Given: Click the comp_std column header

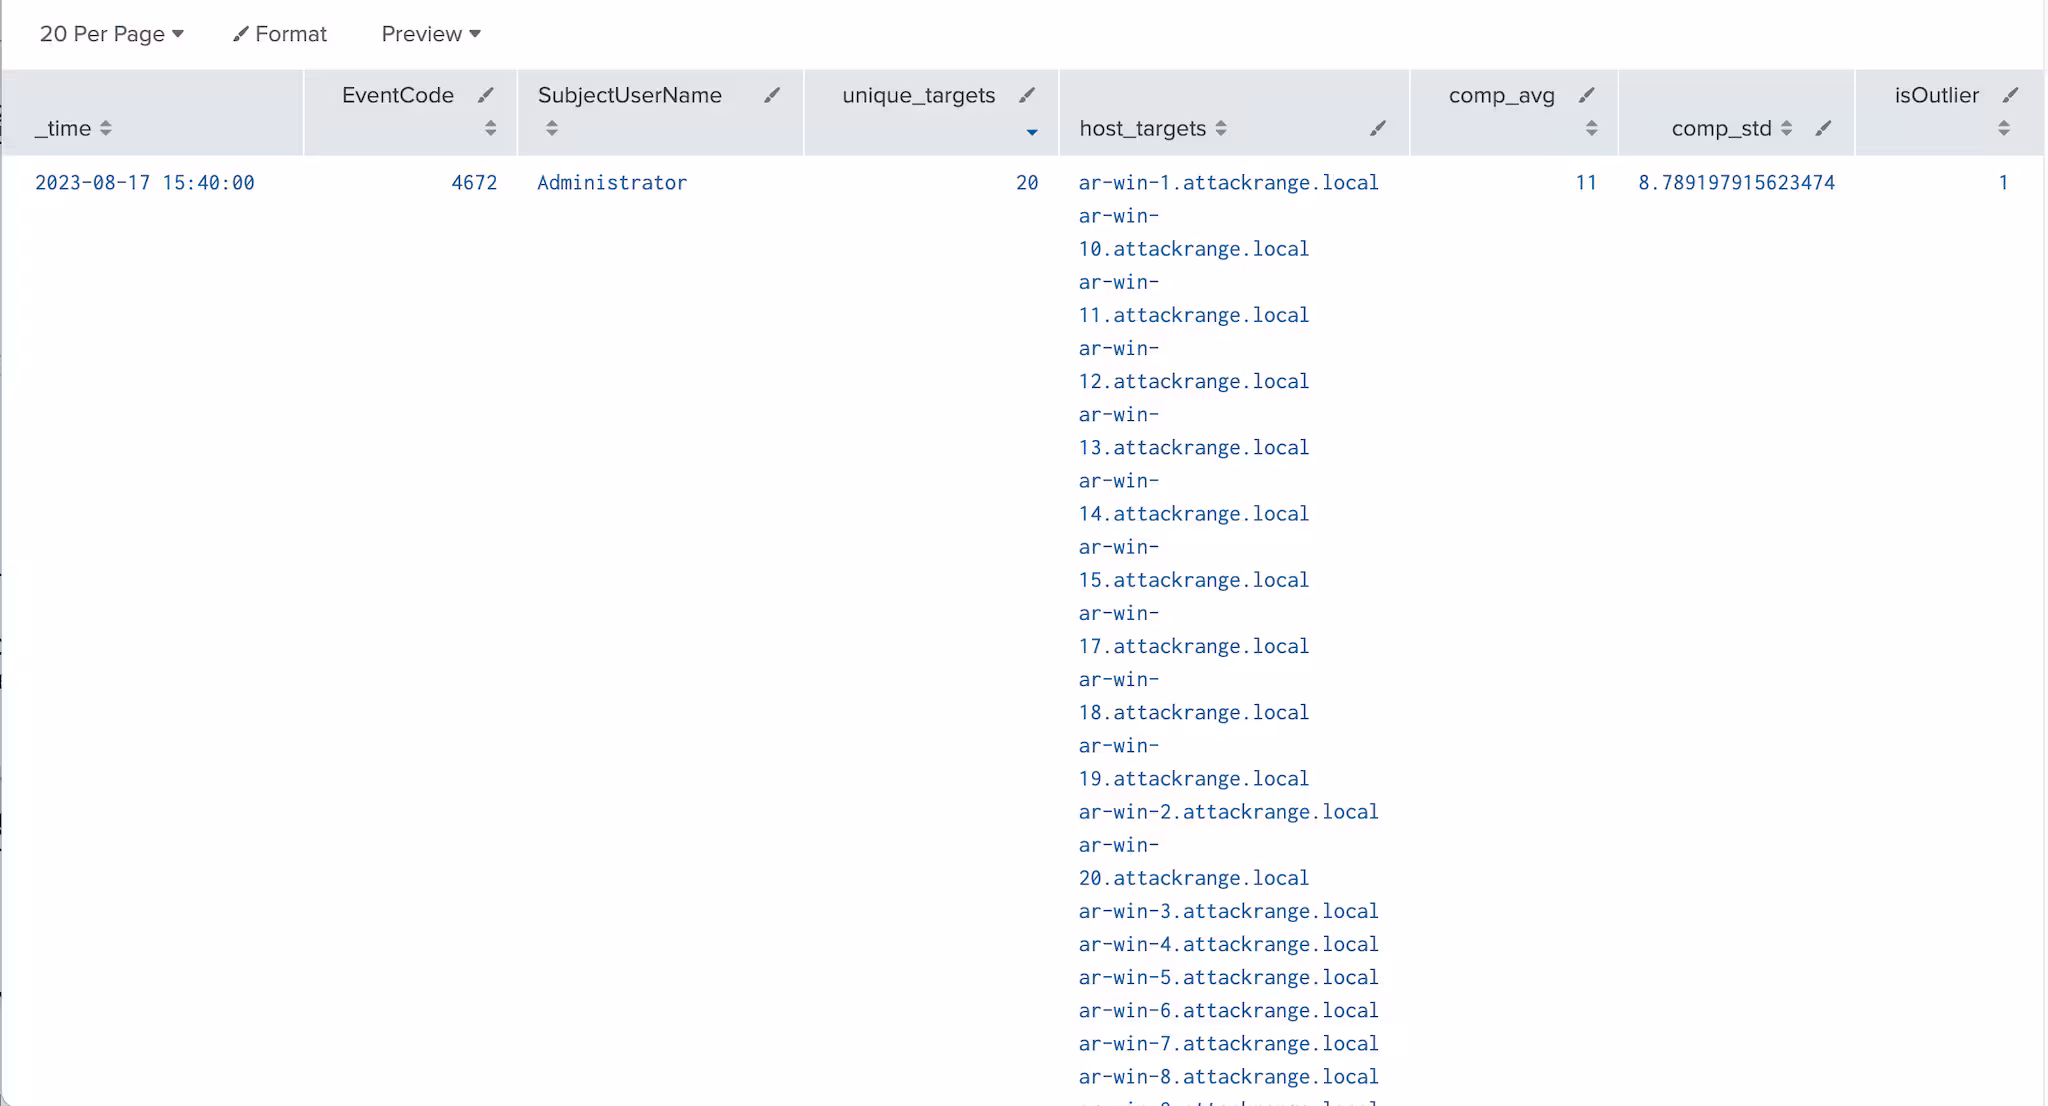Looking at the screenshot, I should (x=1721, y=128).
